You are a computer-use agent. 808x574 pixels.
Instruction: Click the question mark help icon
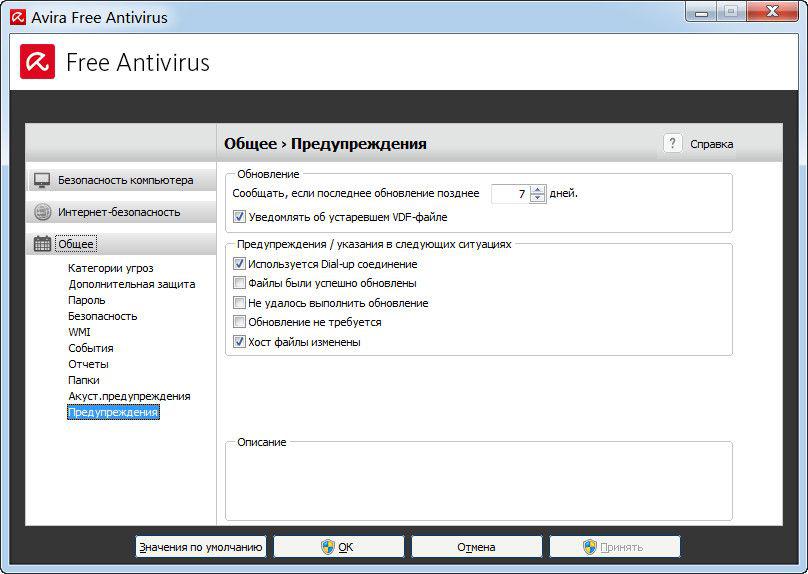point(672,143)
